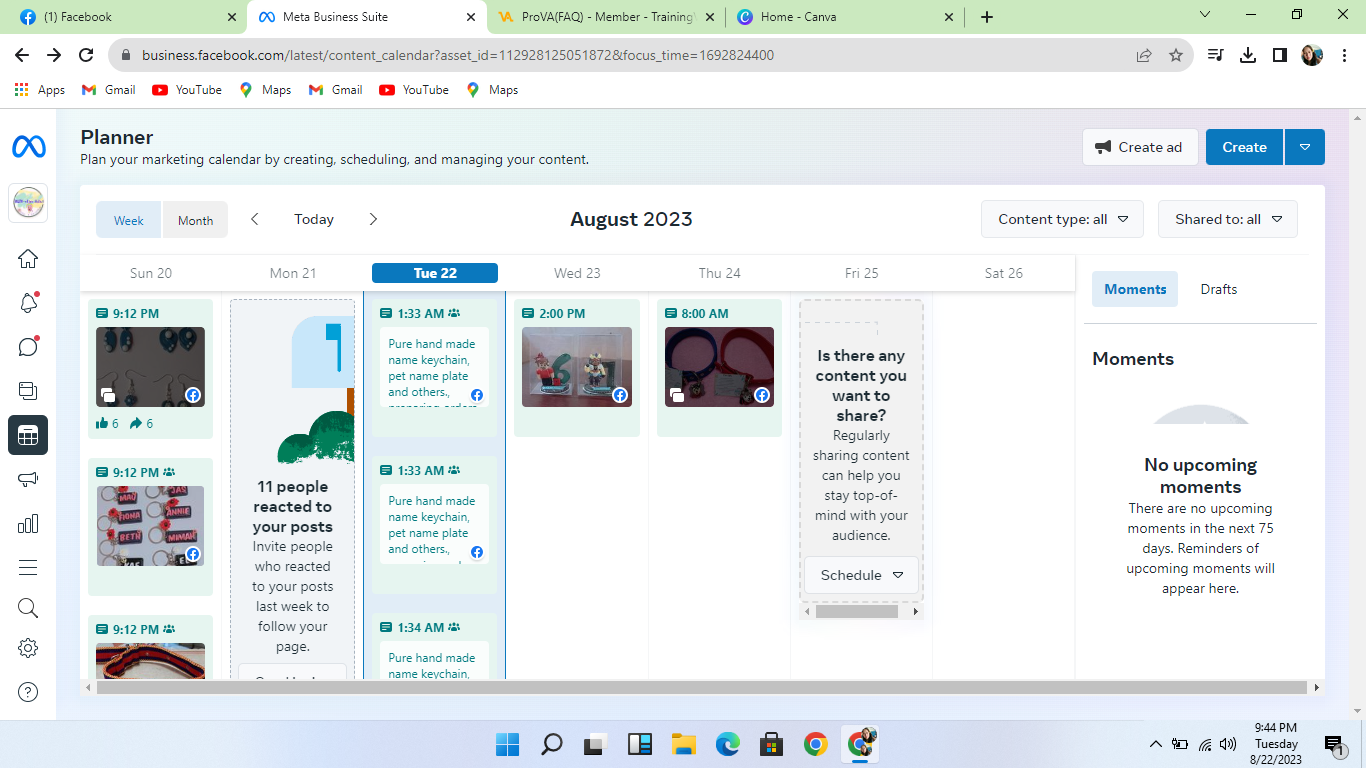
Task: Click the planner scrollbar's right arrow
Action: 1317,688
